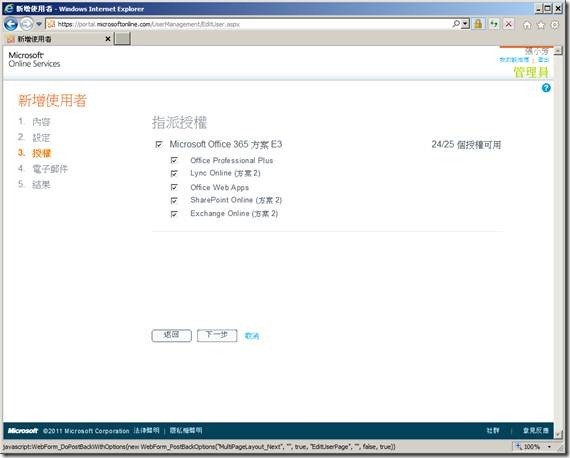
Task: Click the security padlock icon
Action: click(x=478, y=24)
